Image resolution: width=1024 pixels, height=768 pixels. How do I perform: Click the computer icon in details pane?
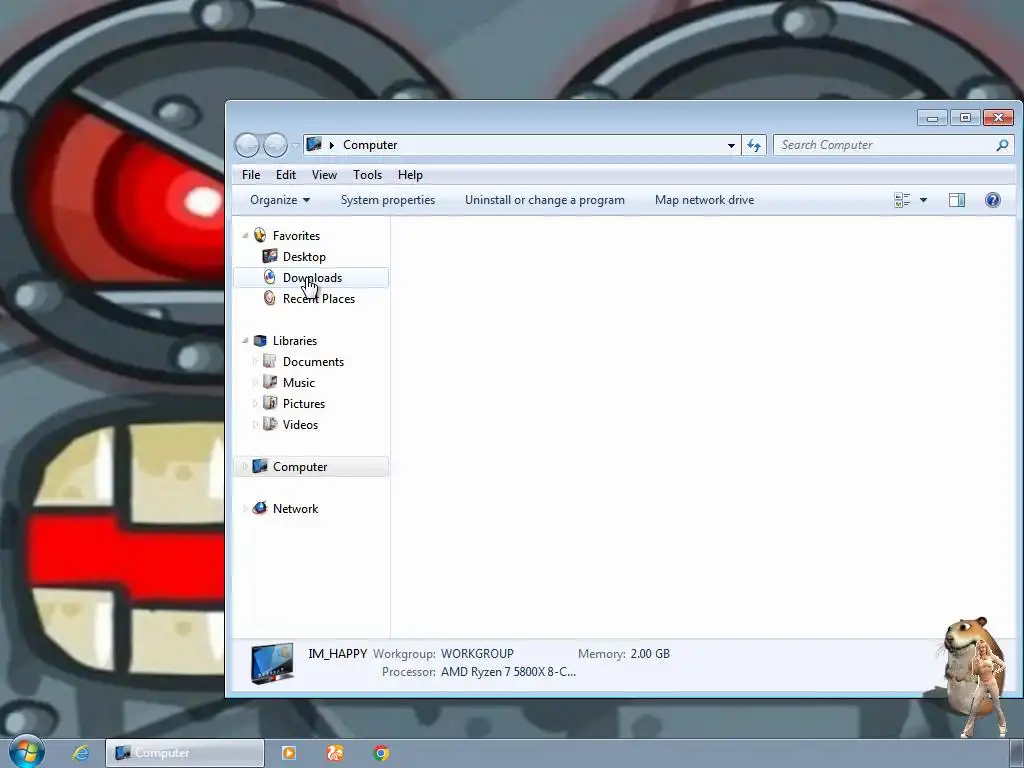point(272,663)
